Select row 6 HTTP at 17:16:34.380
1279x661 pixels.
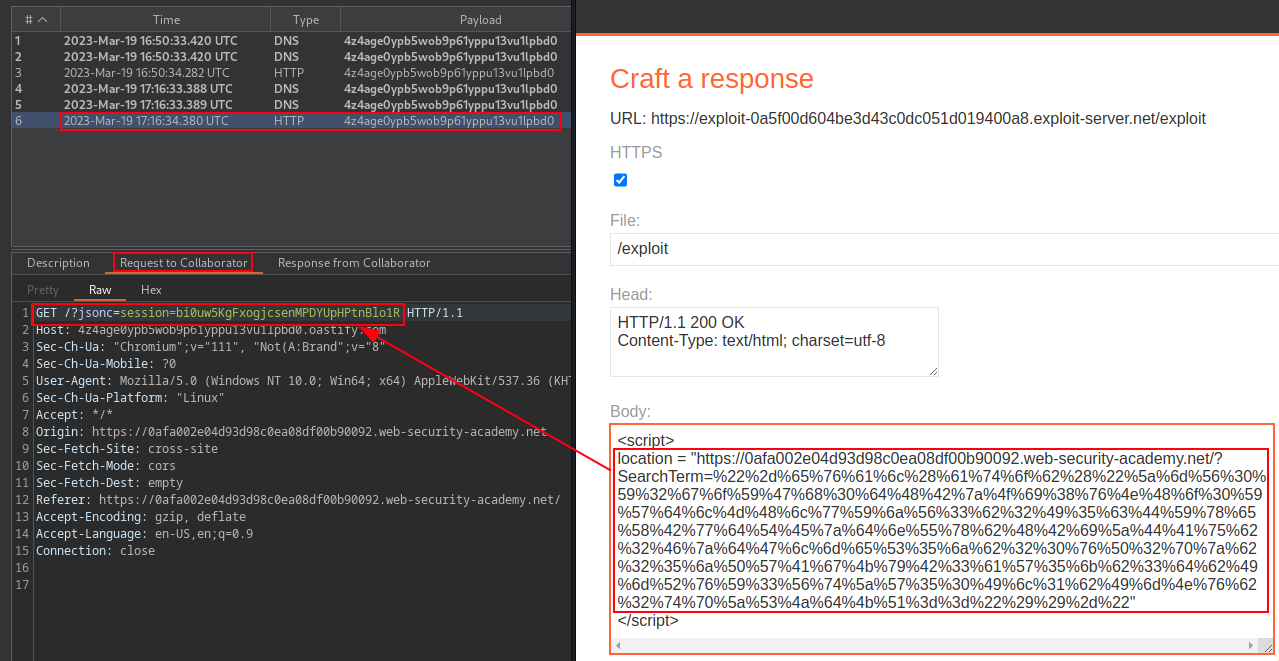291,121
